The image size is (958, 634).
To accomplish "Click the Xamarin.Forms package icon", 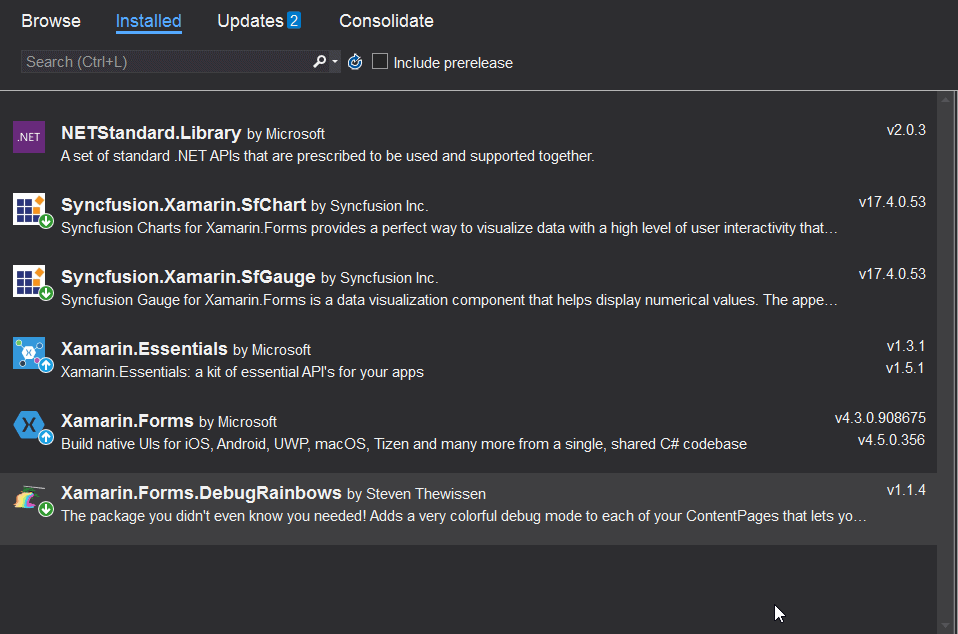I will click(29, 426).
